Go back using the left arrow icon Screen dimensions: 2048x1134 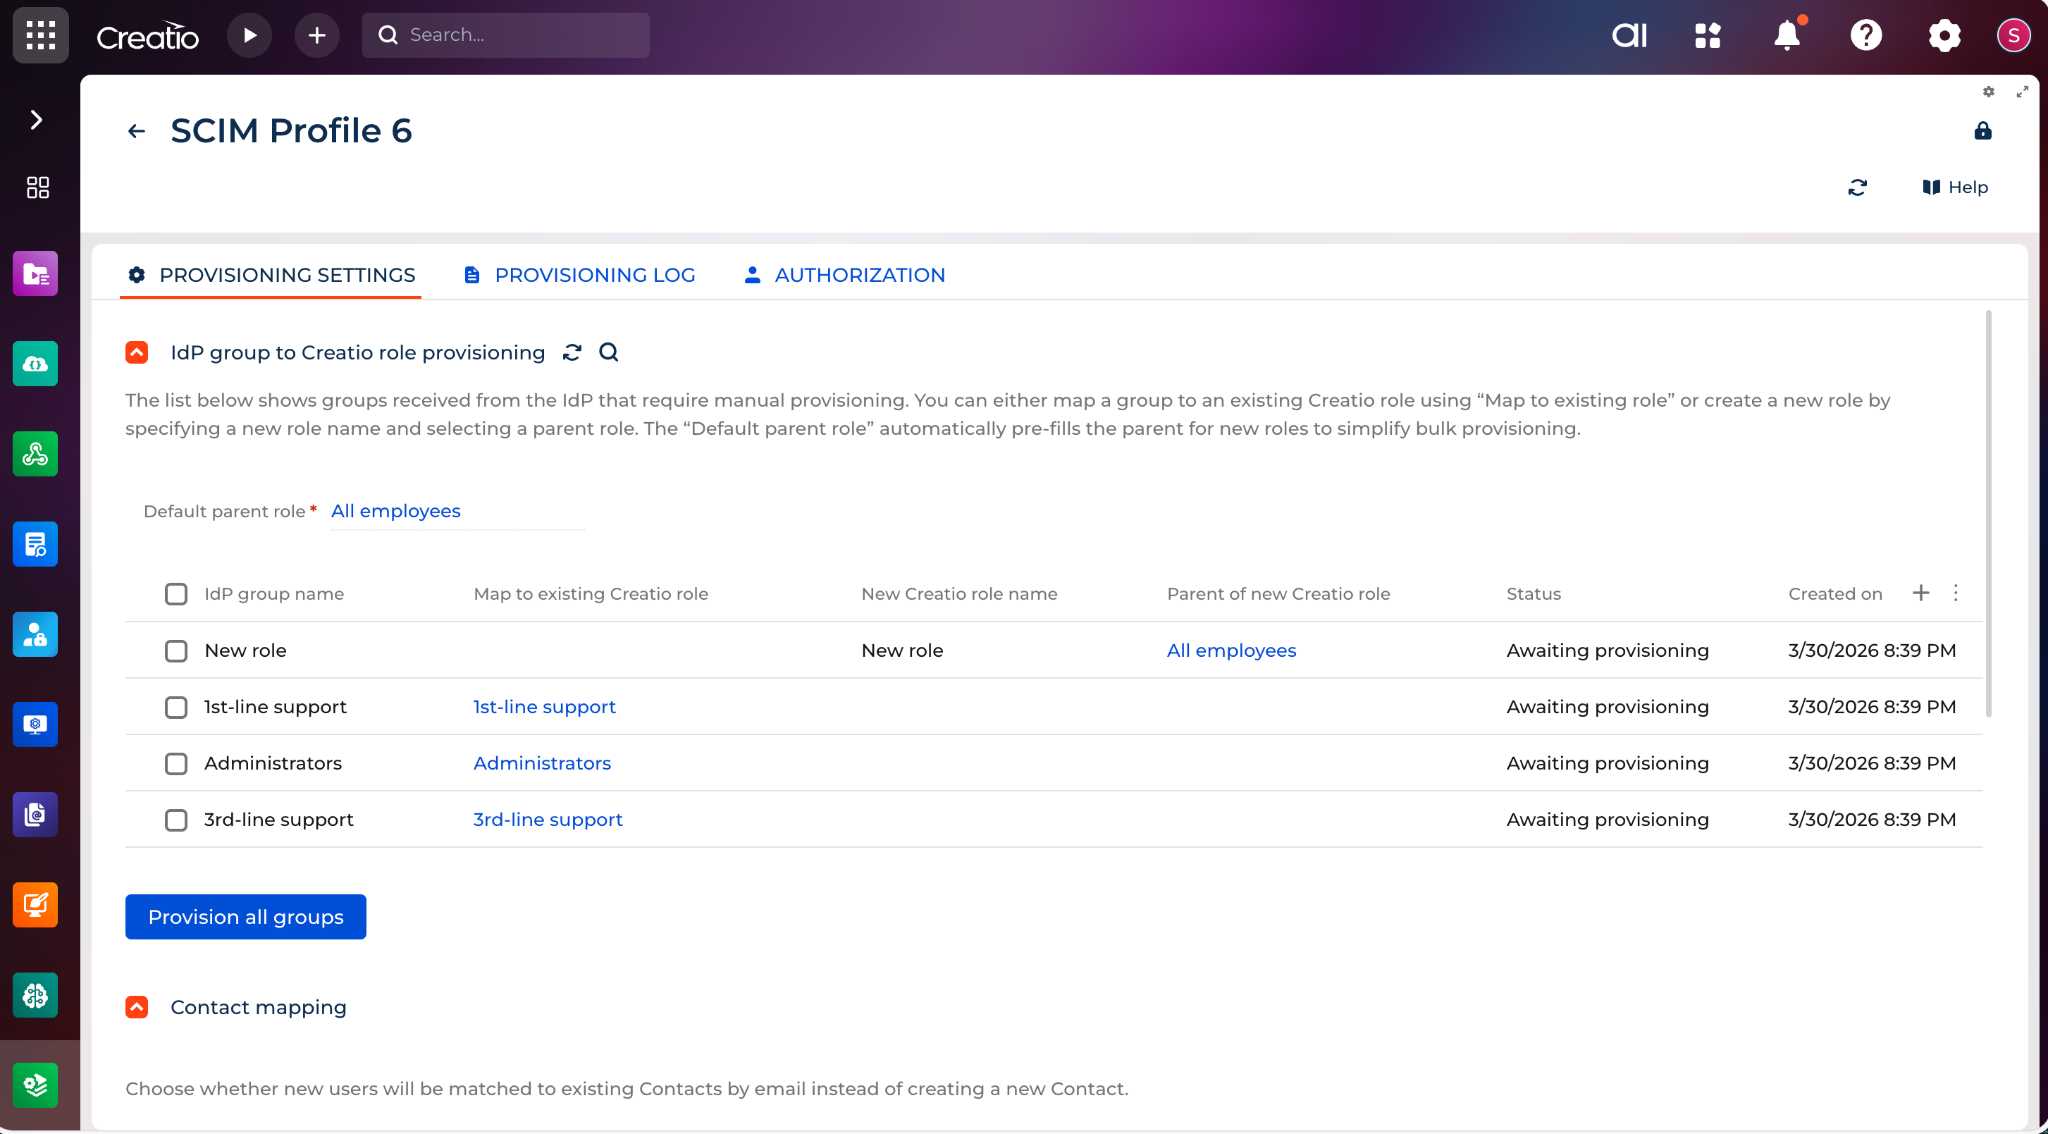(137, 131)
